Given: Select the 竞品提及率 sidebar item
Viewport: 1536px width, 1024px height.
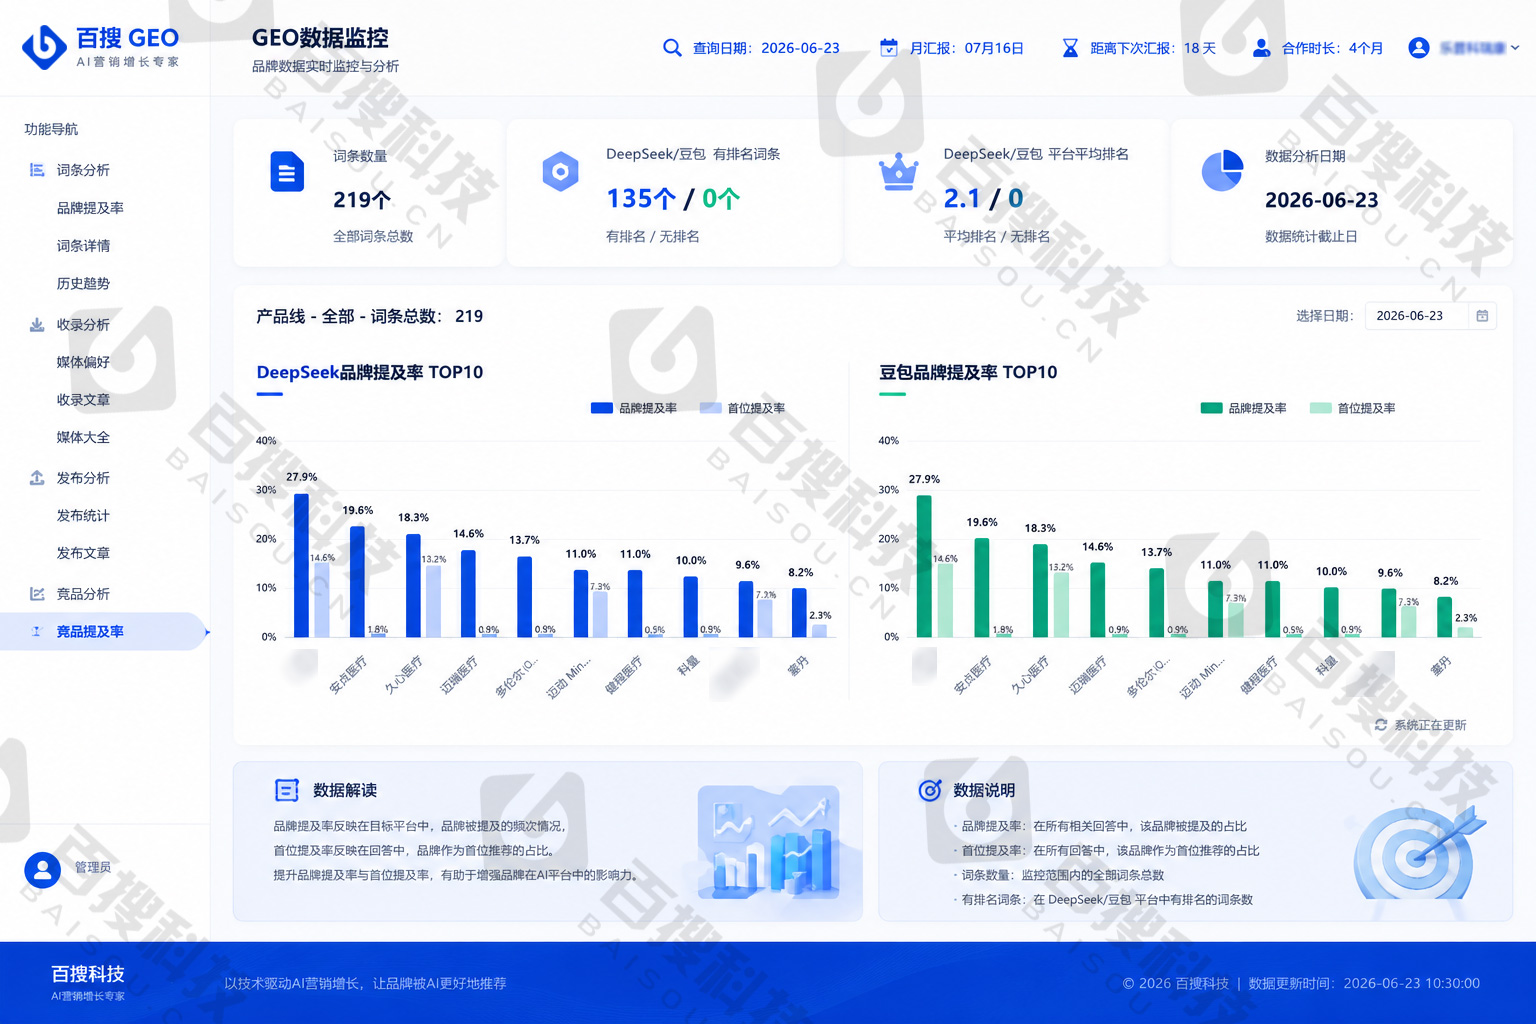Looking at the screenshot, I should click(104, 632).
